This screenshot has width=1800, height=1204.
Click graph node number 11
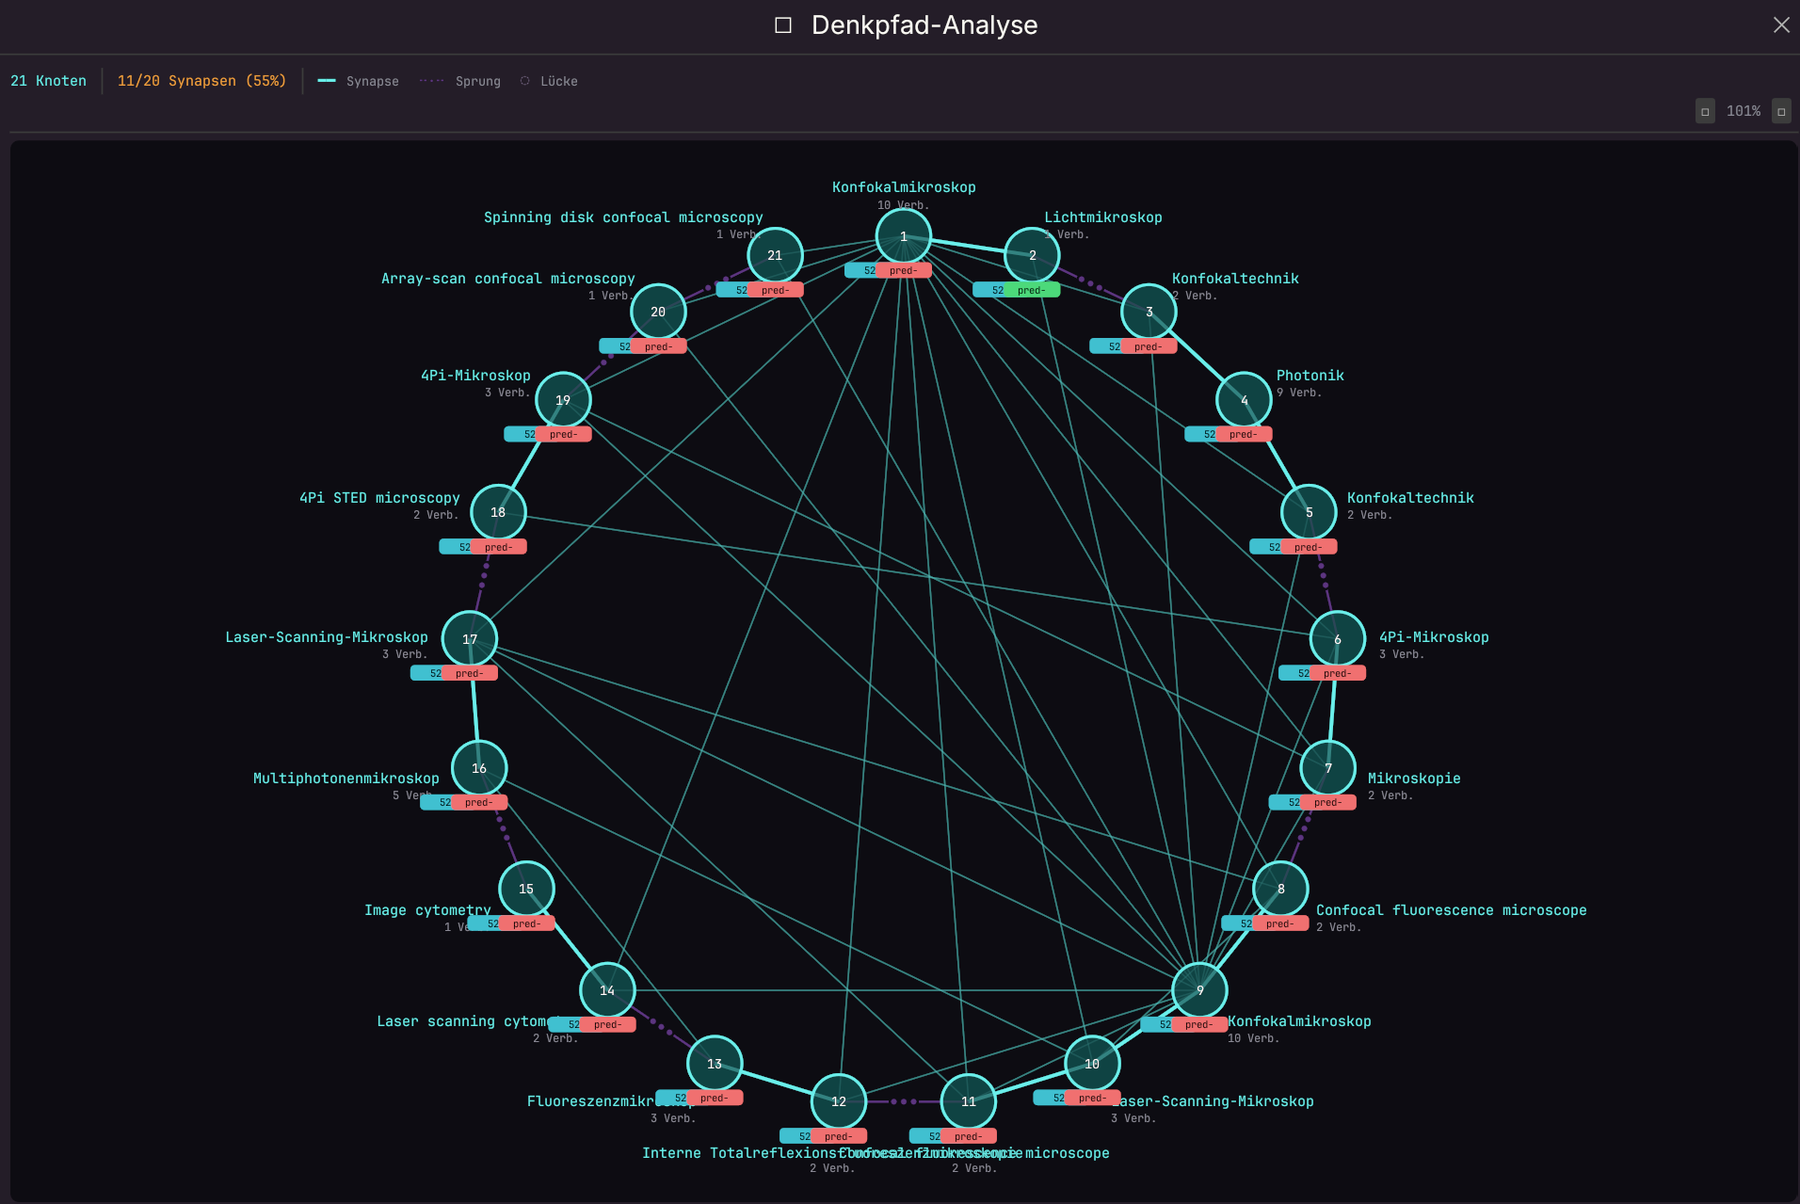[x=968, y=1101]
